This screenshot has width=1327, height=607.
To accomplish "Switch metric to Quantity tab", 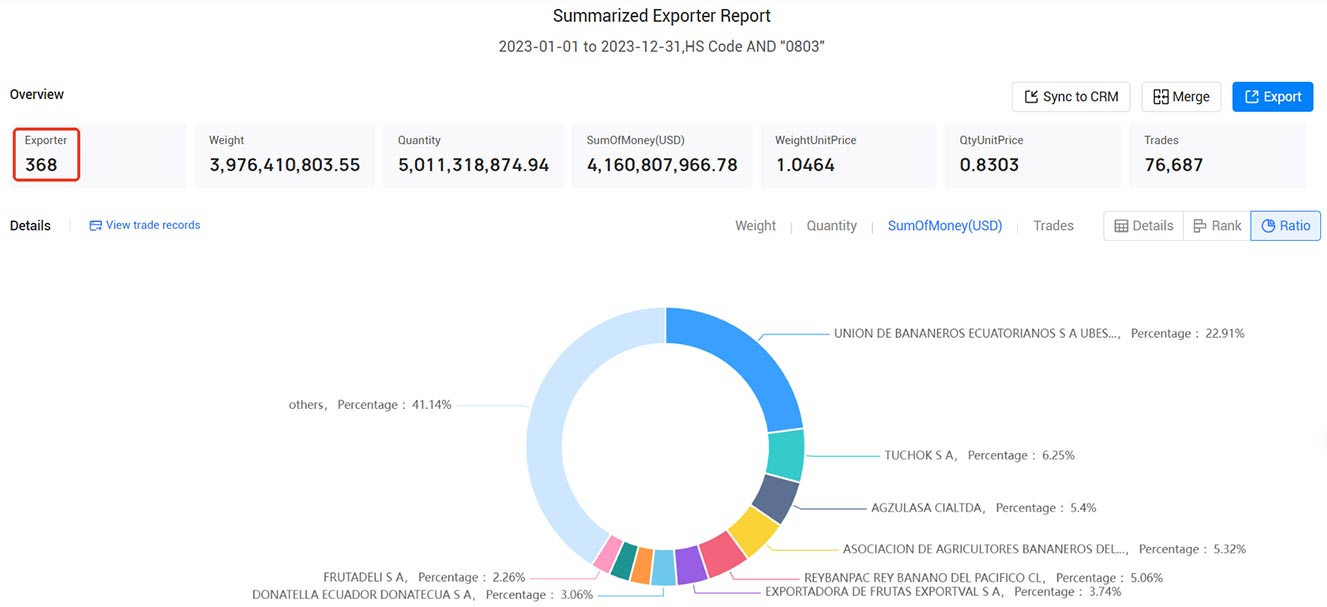I will 832,226.
